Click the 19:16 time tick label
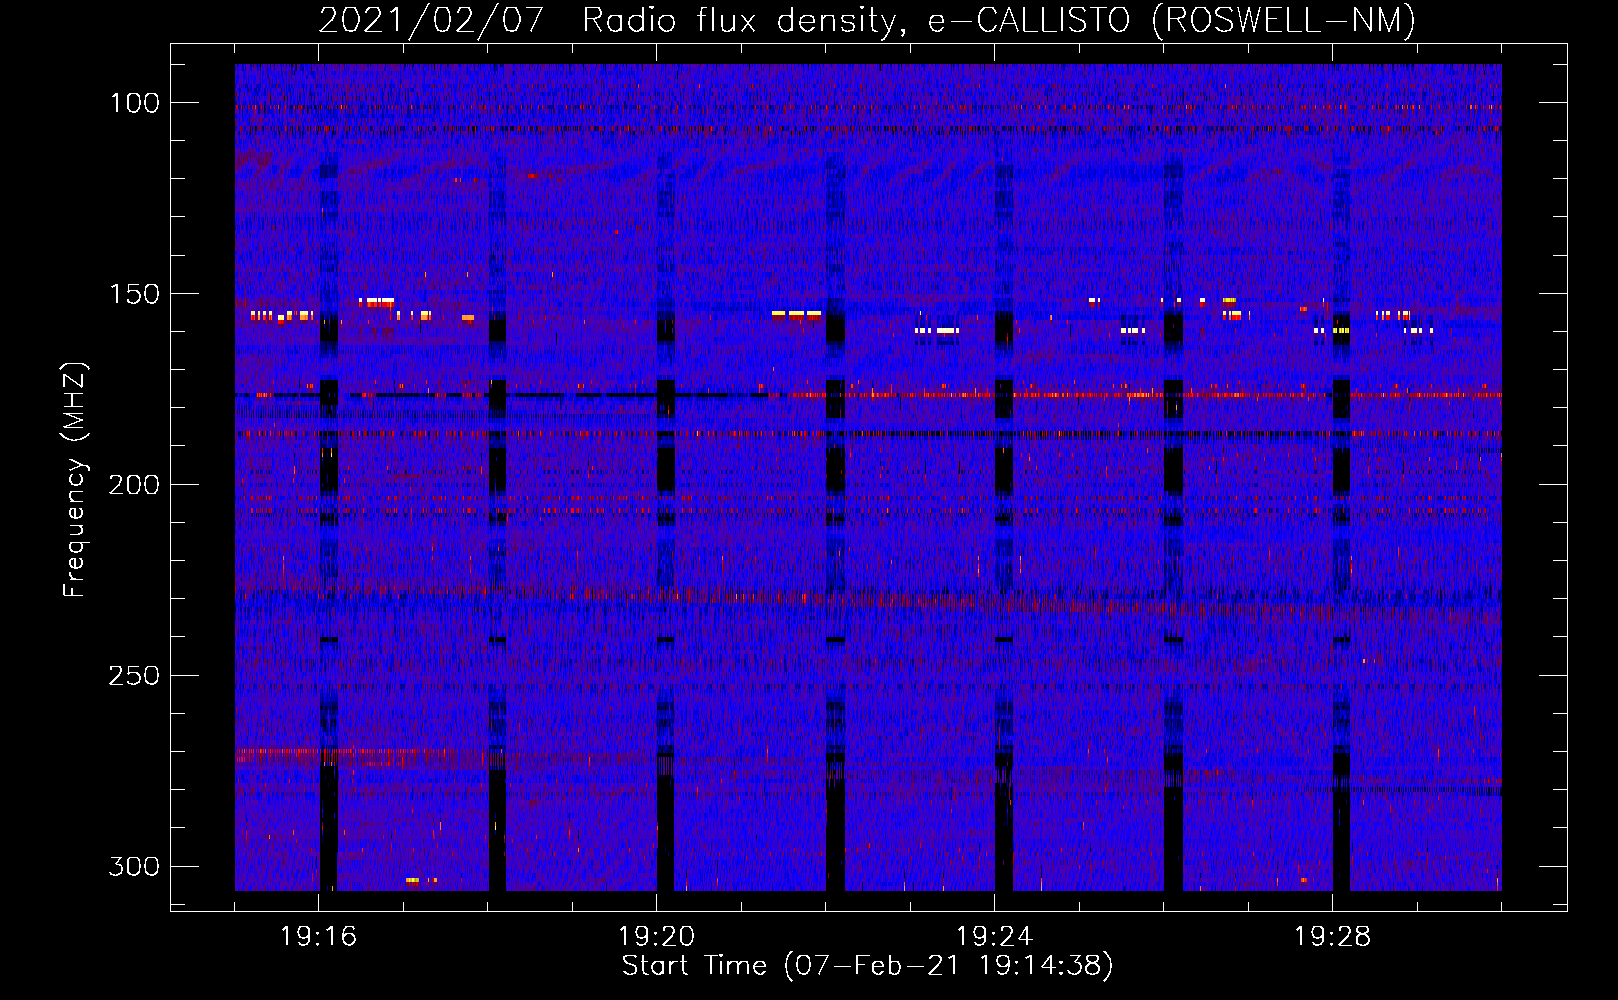The image size is (1618, 1000). (318, 937)
